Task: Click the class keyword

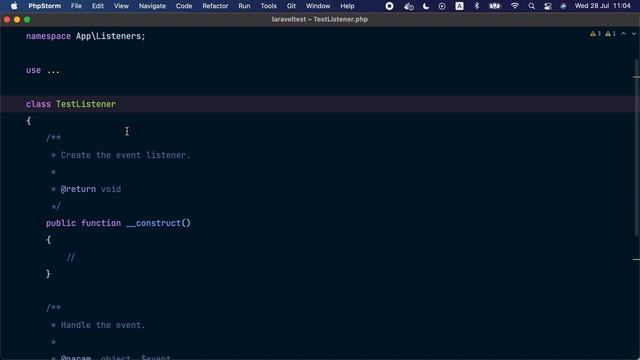Action: click(x=38, y=104)
